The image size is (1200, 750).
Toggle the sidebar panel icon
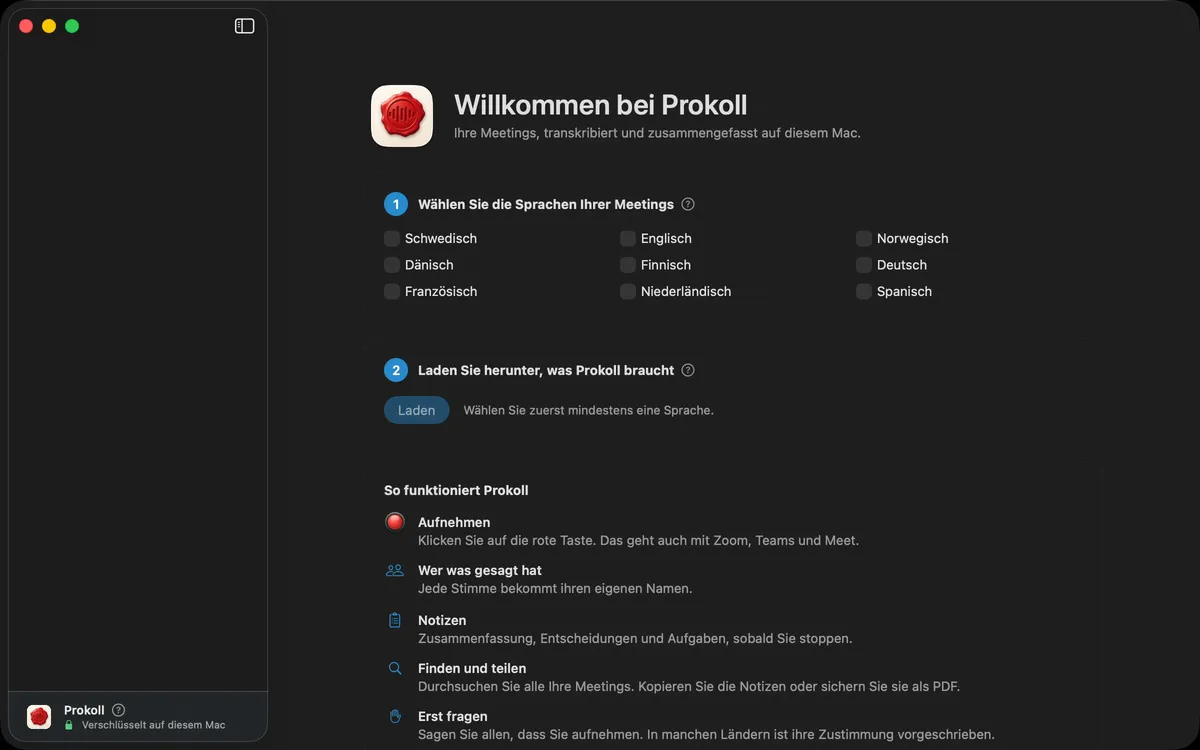(x=244, y=26)
